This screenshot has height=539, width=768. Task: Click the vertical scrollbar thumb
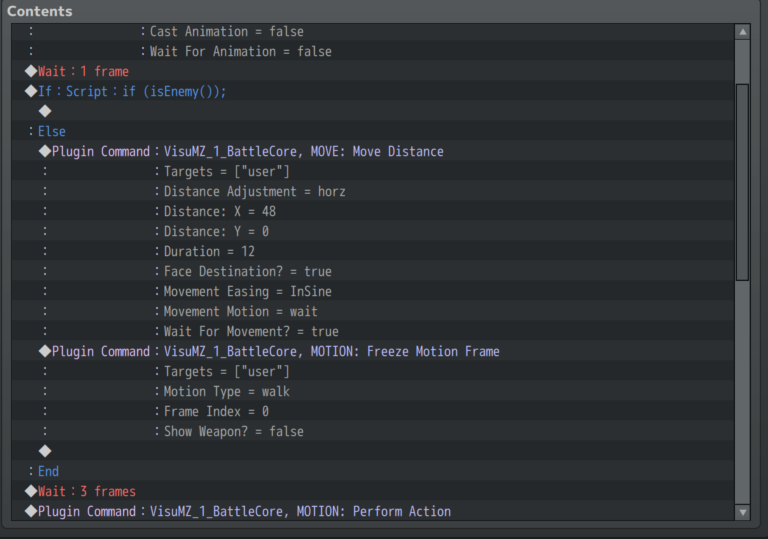tap(743, 182)
